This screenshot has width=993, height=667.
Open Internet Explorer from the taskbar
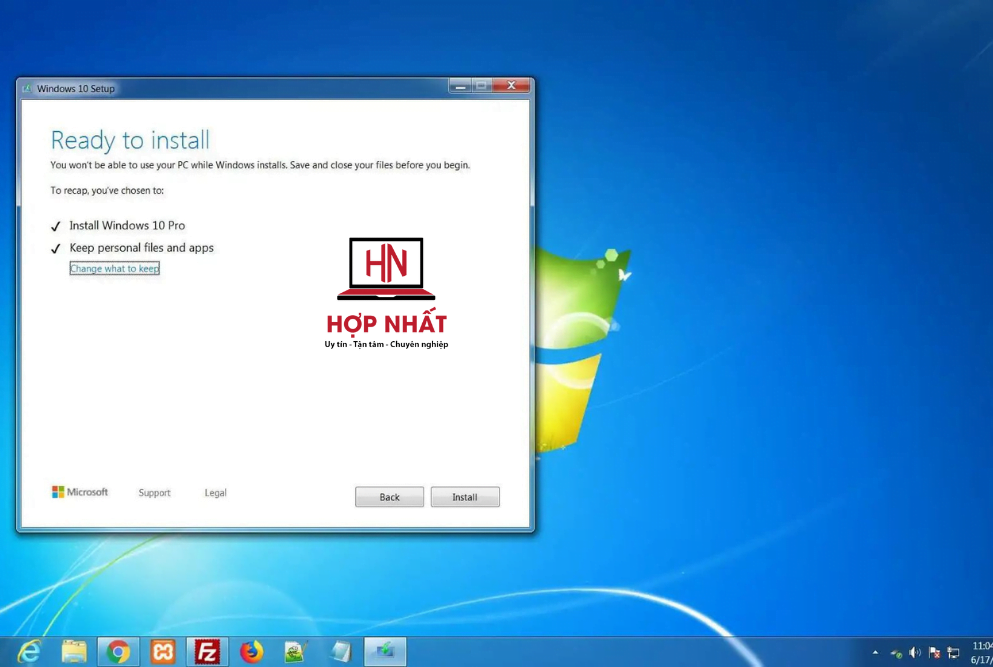pos(29,652)
